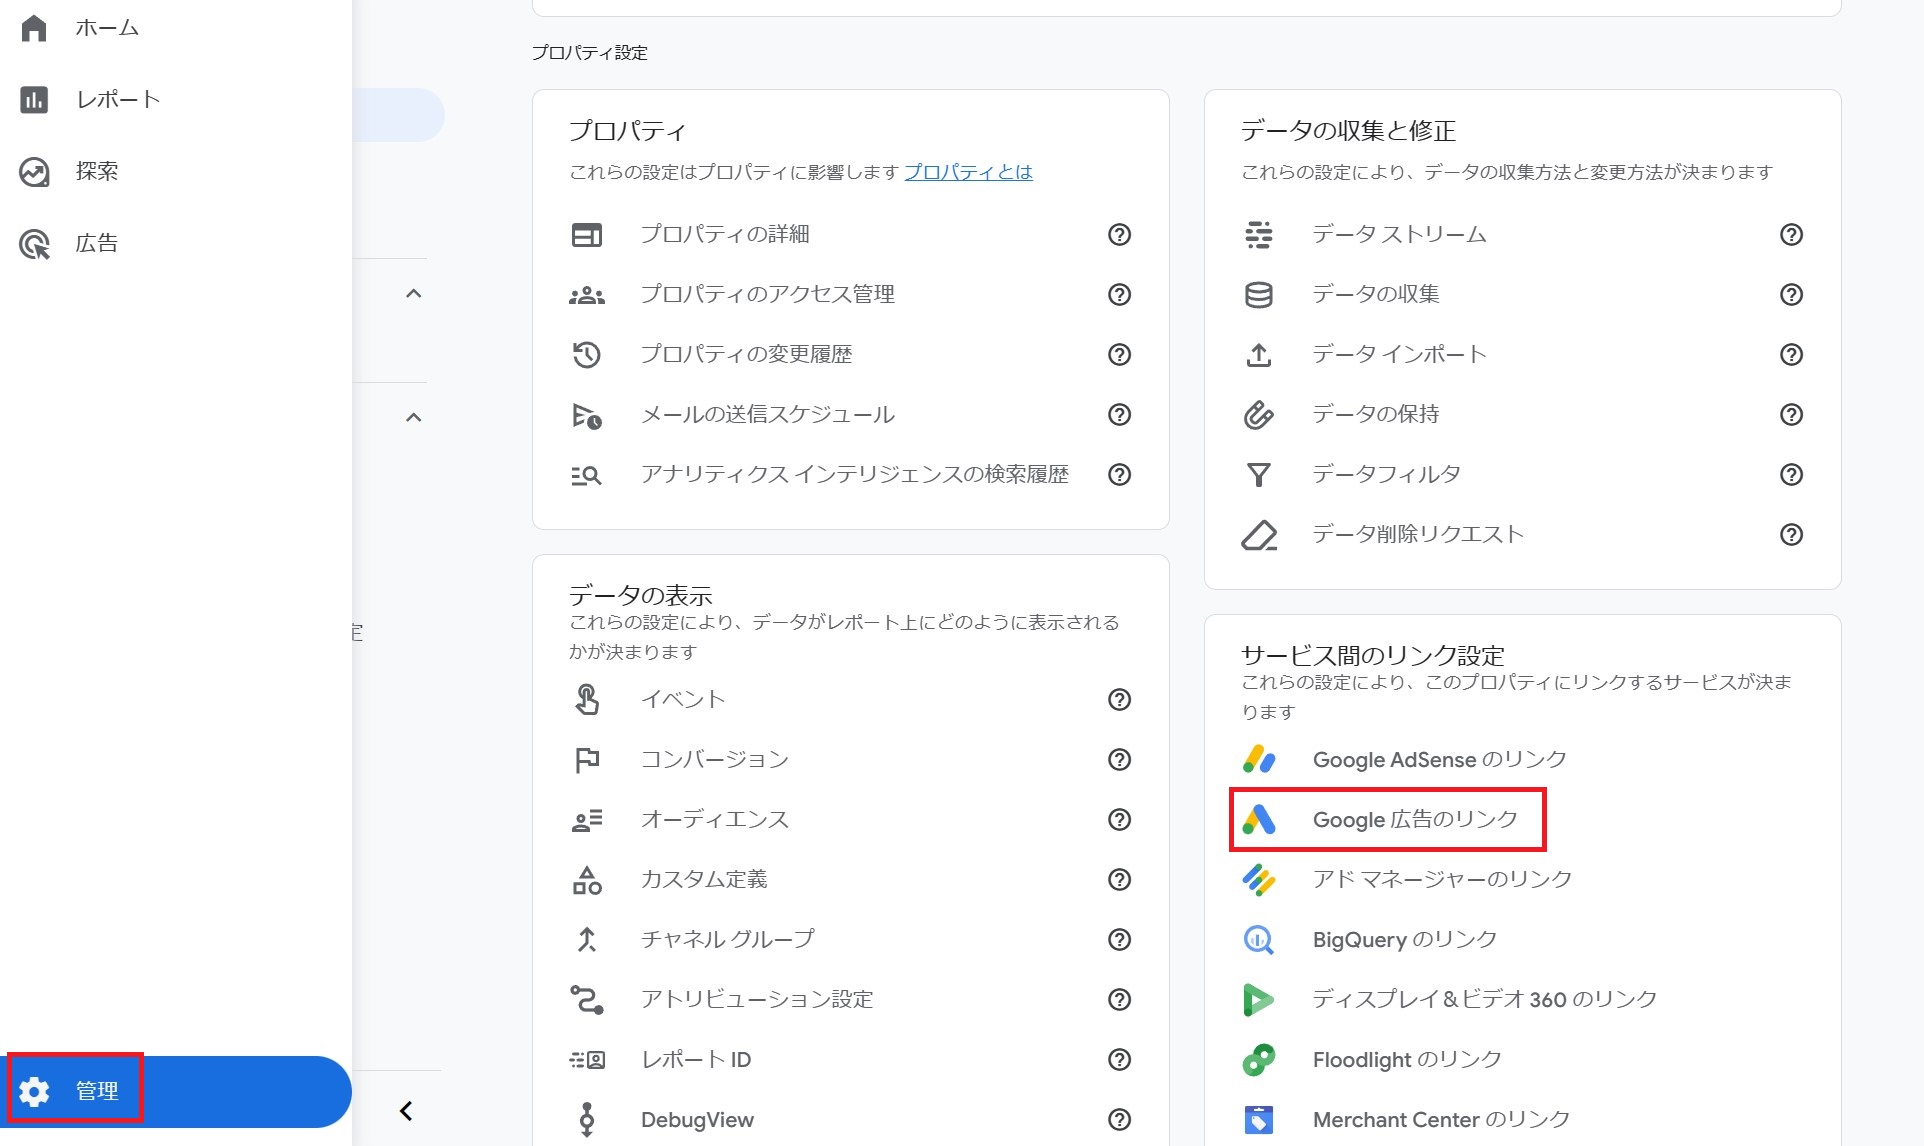The width and height of the screenshot is (1924, 1146).
Task: Select the Google AdSense link icon
Action: click(1259, 759)
